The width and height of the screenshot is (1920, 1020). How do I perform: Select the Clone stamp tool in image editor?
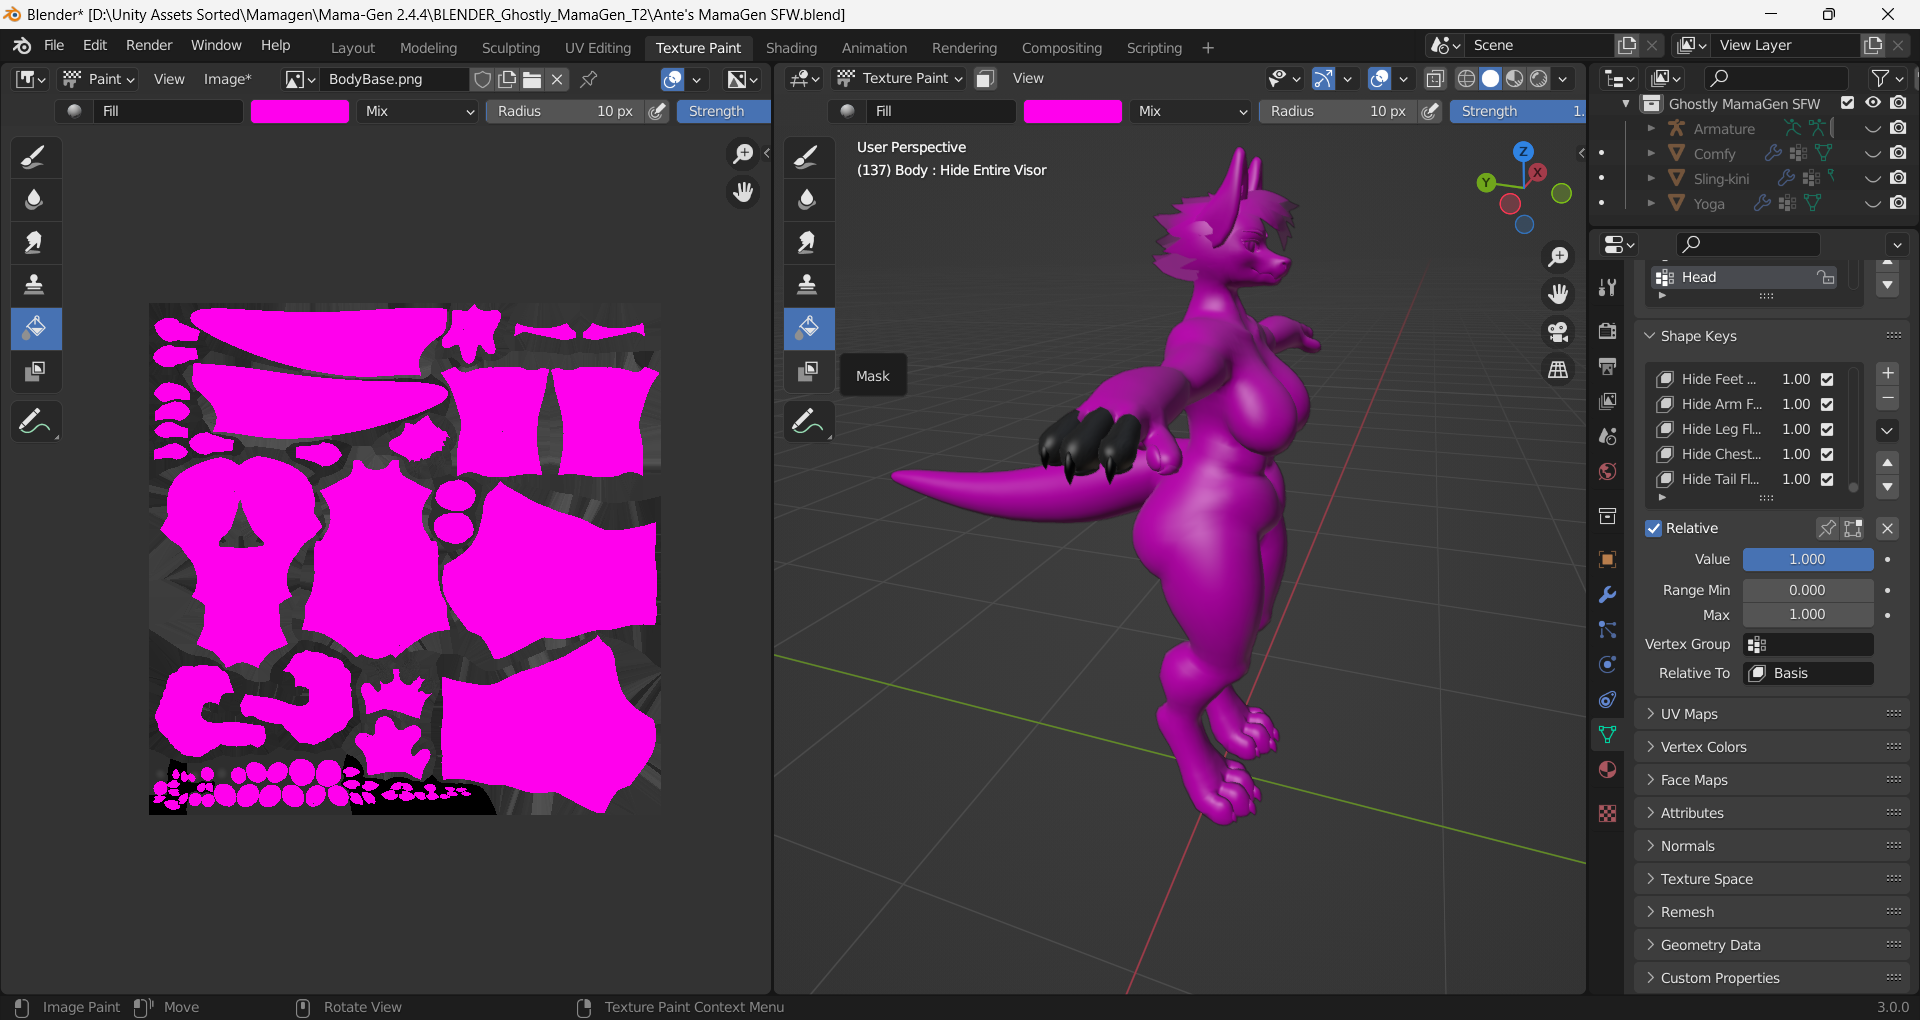click(35, 285)
